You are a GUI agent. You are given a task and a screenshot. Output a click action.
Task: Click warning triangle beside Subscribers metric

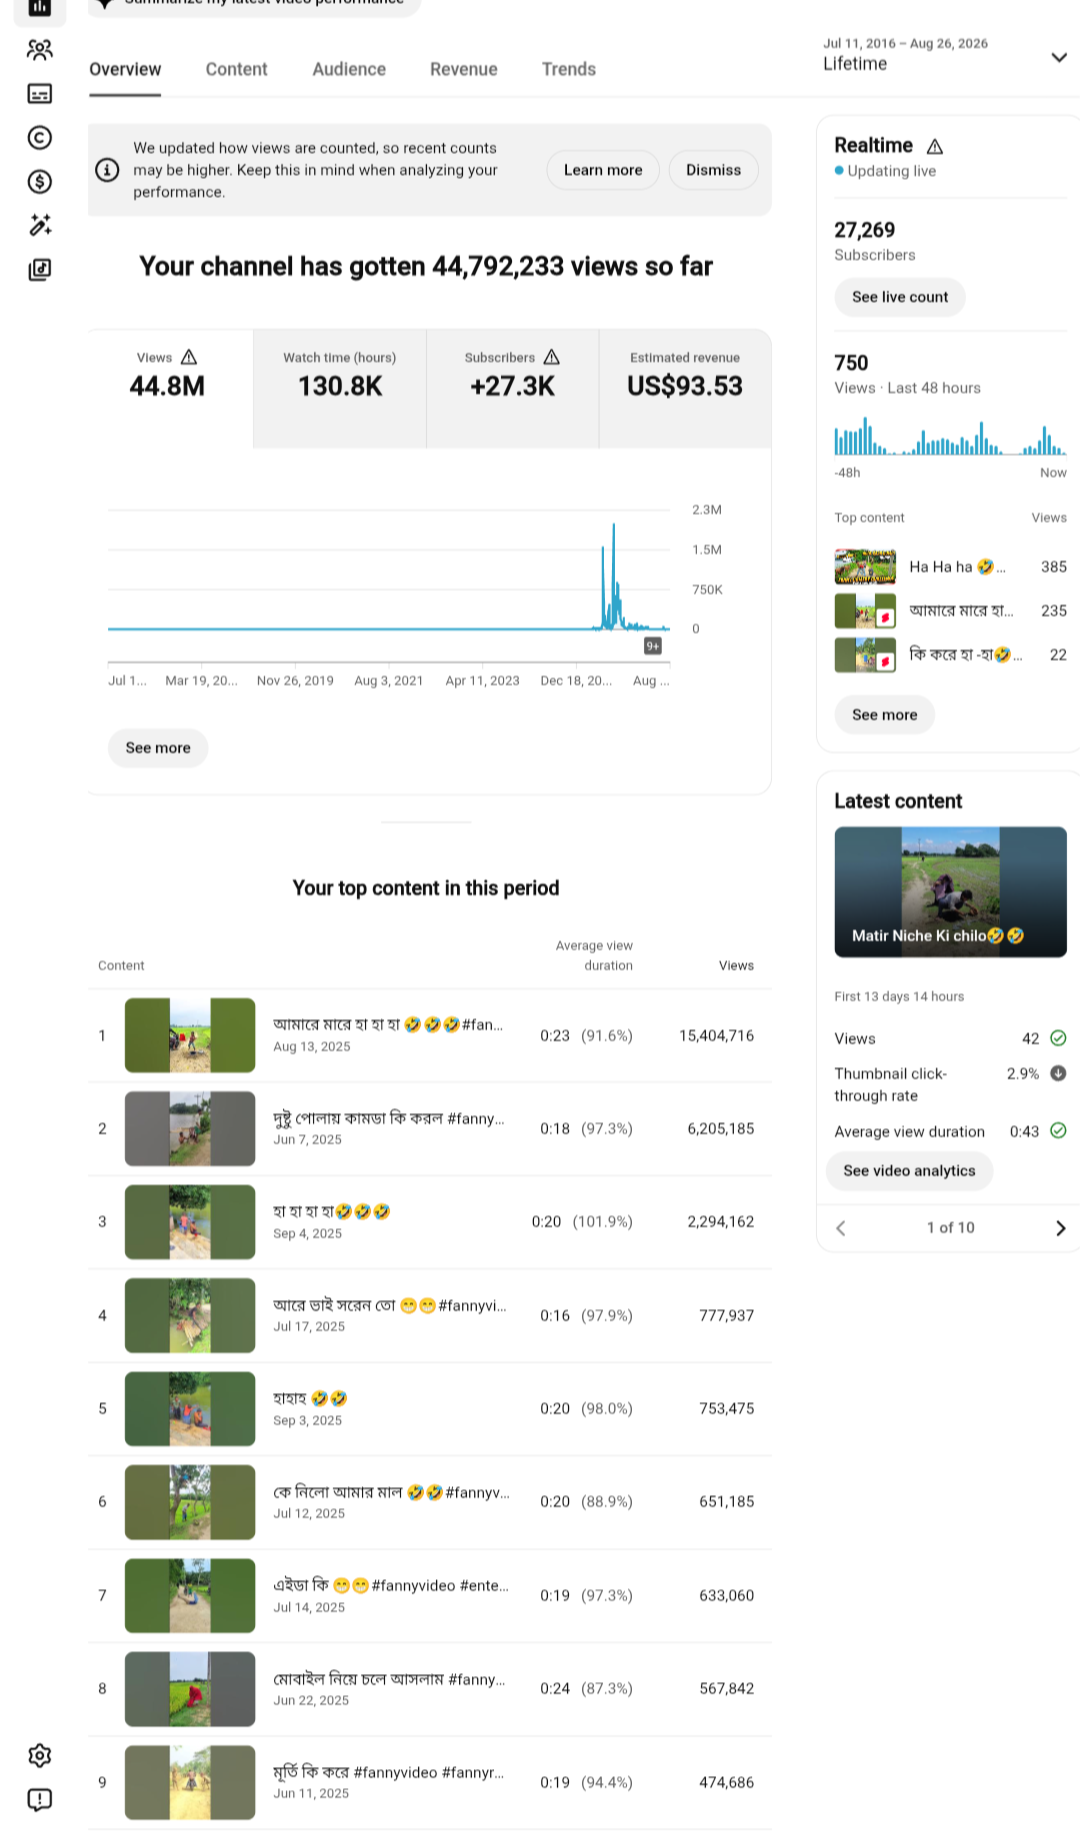[551, 357]
